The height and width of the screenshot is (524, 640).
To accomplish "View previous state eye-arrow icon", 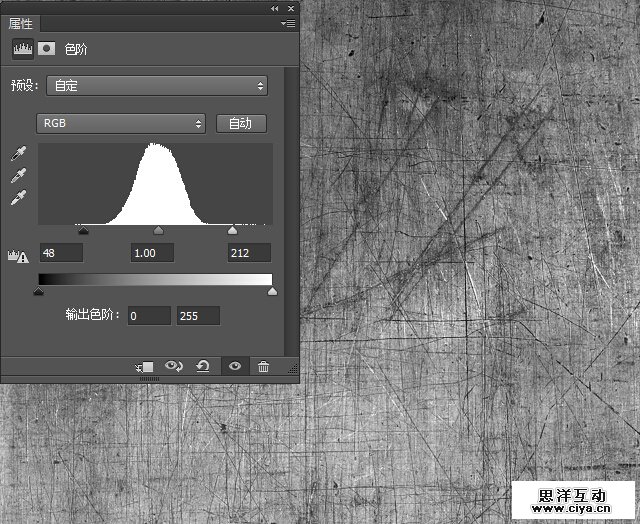I will (x=174, y=366).
